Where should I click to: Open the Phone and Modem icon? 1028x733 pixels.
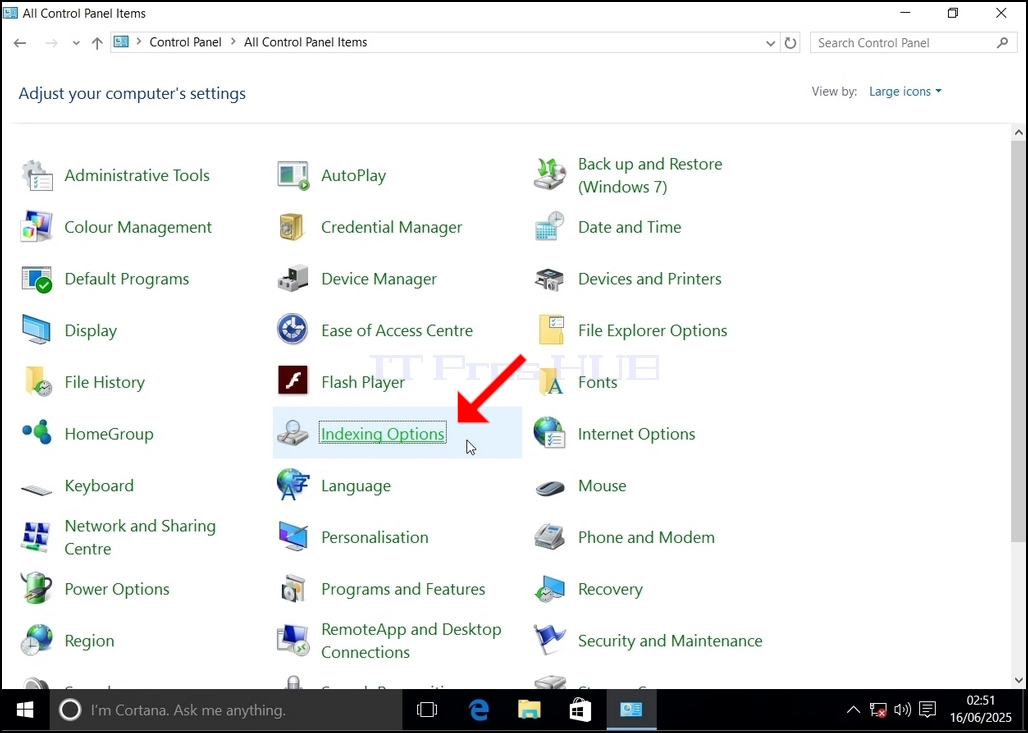pyautogui.click(x=549, y=537)
